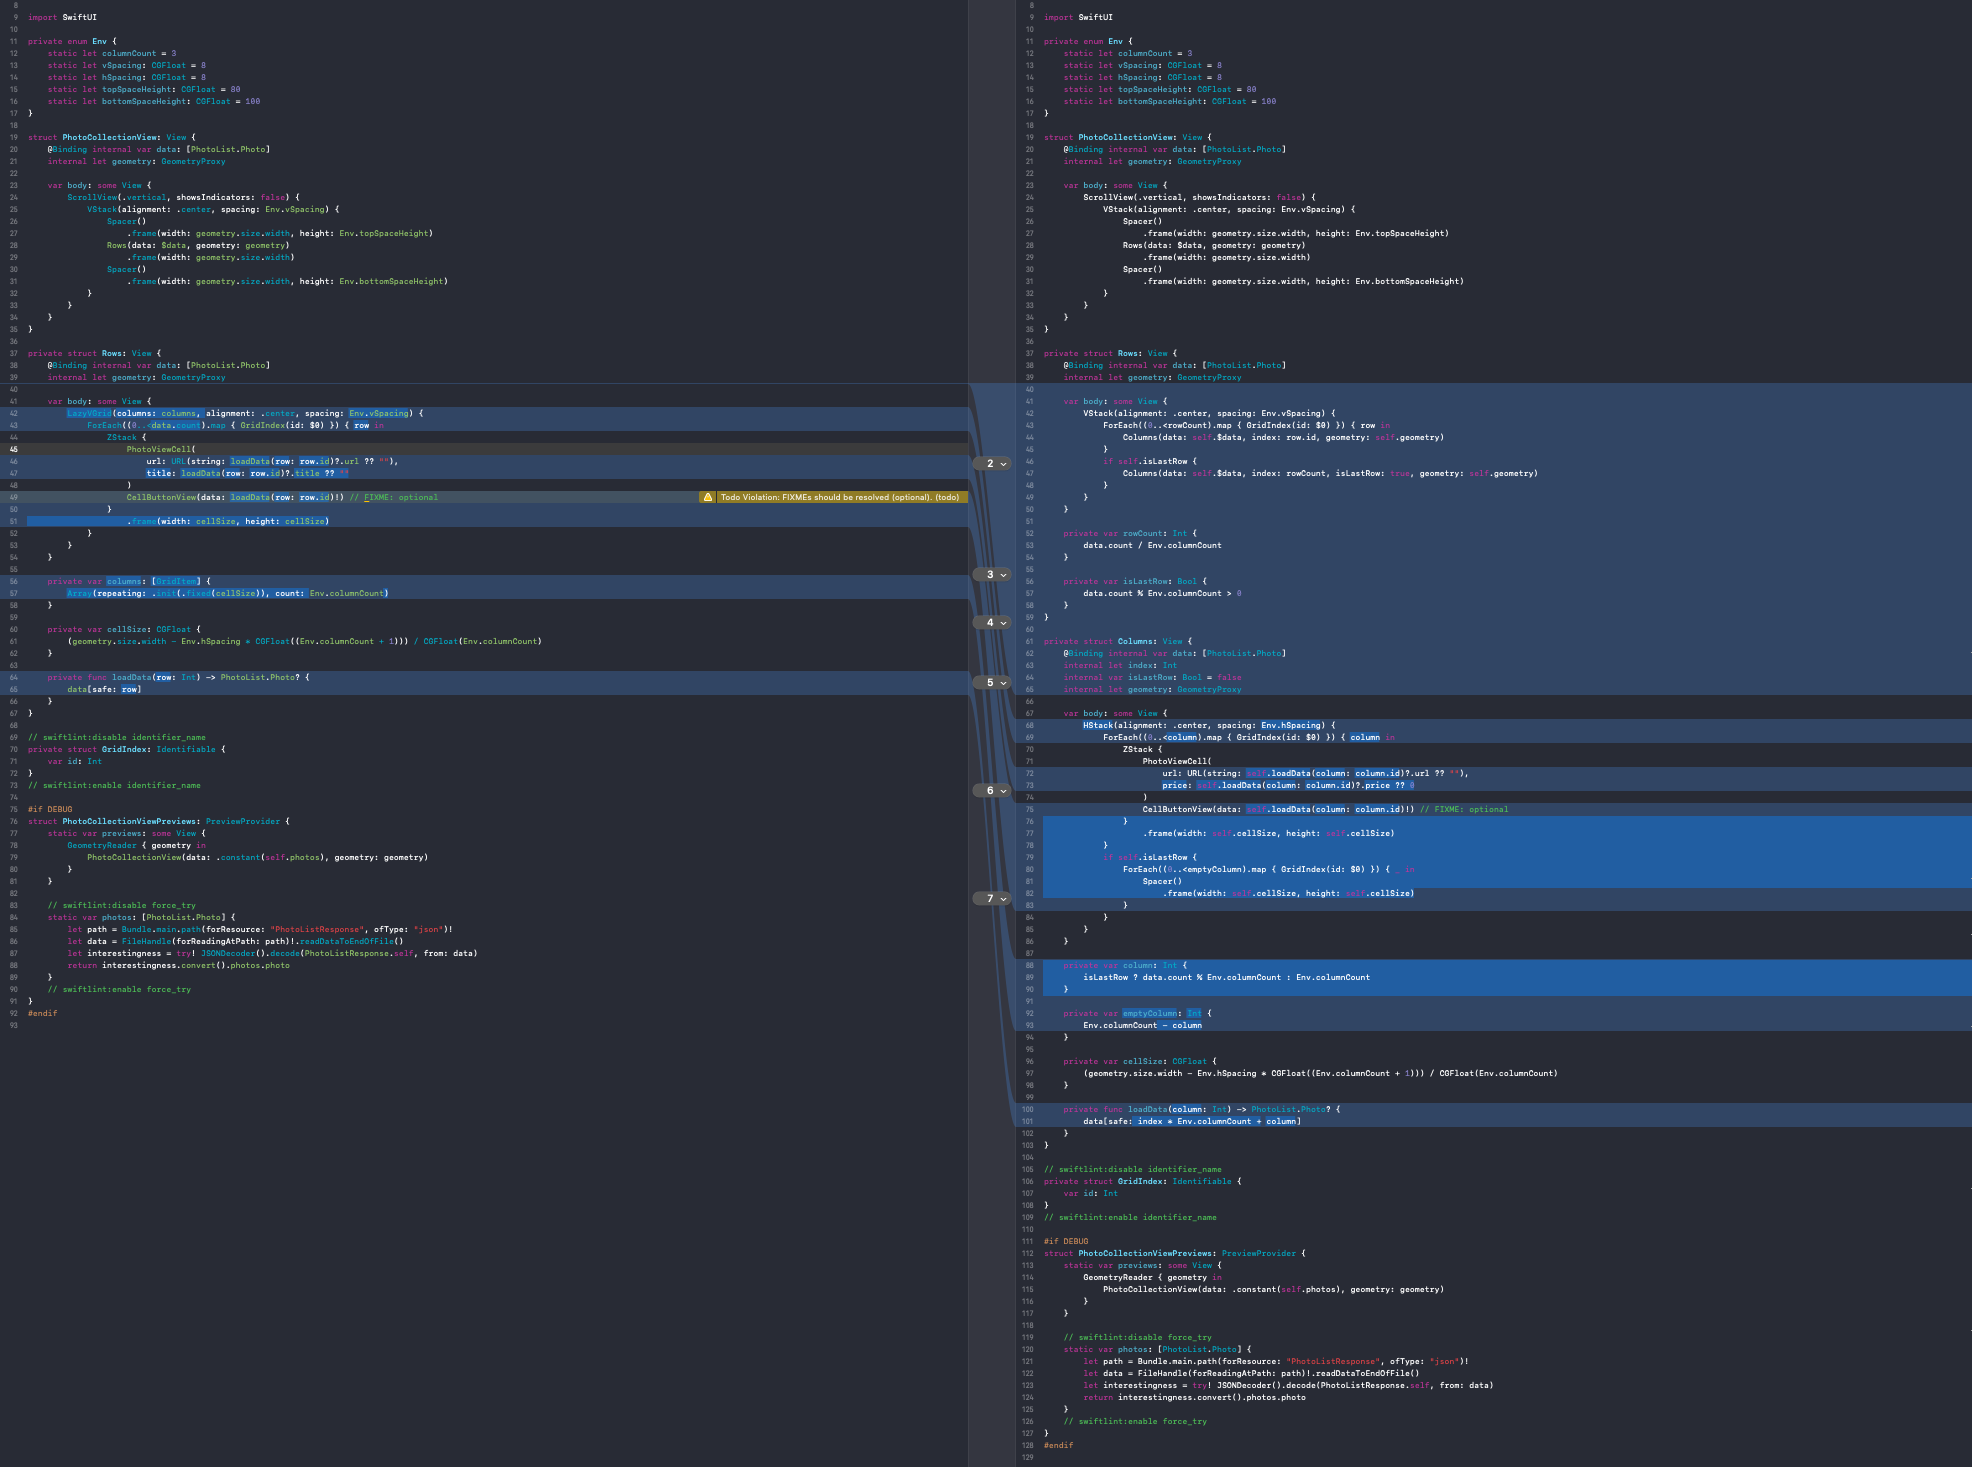The width and height of the screenshot is (1972, 1467).
Task: Select highlighted HStack token in right pane
Action: coord(1097,725)
